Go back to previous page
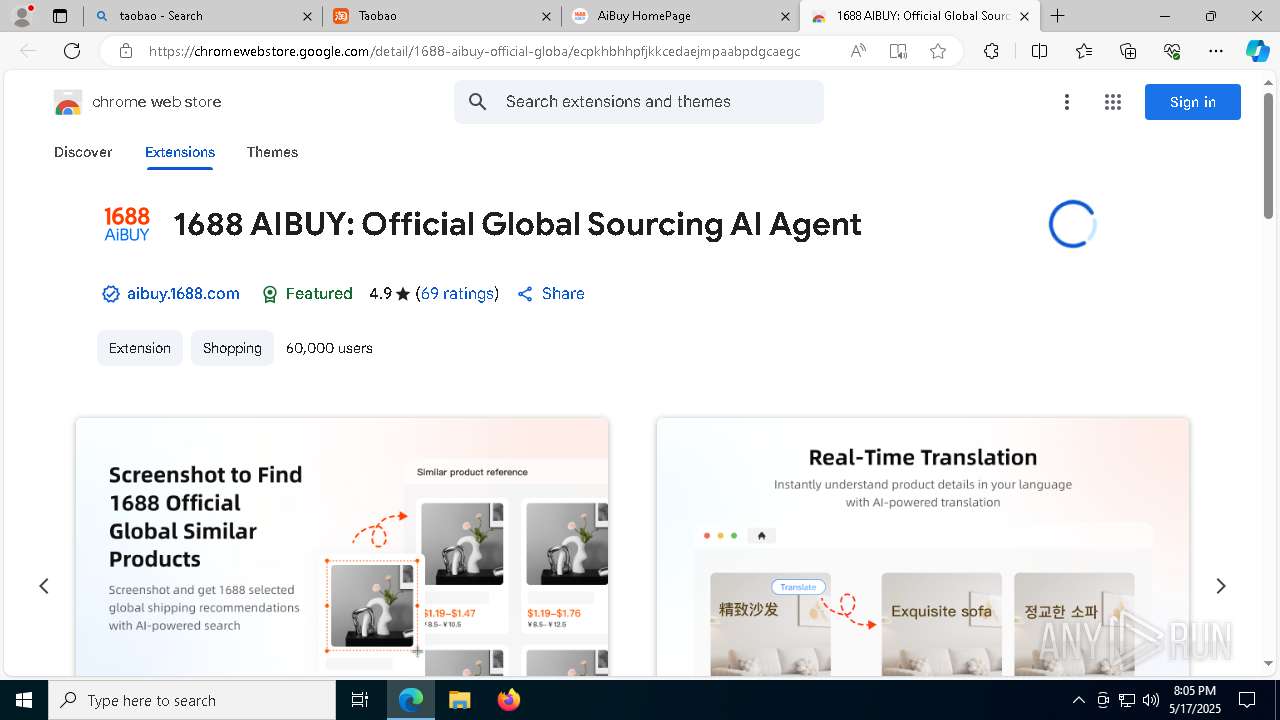The width and height of the screenshot is (1280, 720). pos(28,51)
